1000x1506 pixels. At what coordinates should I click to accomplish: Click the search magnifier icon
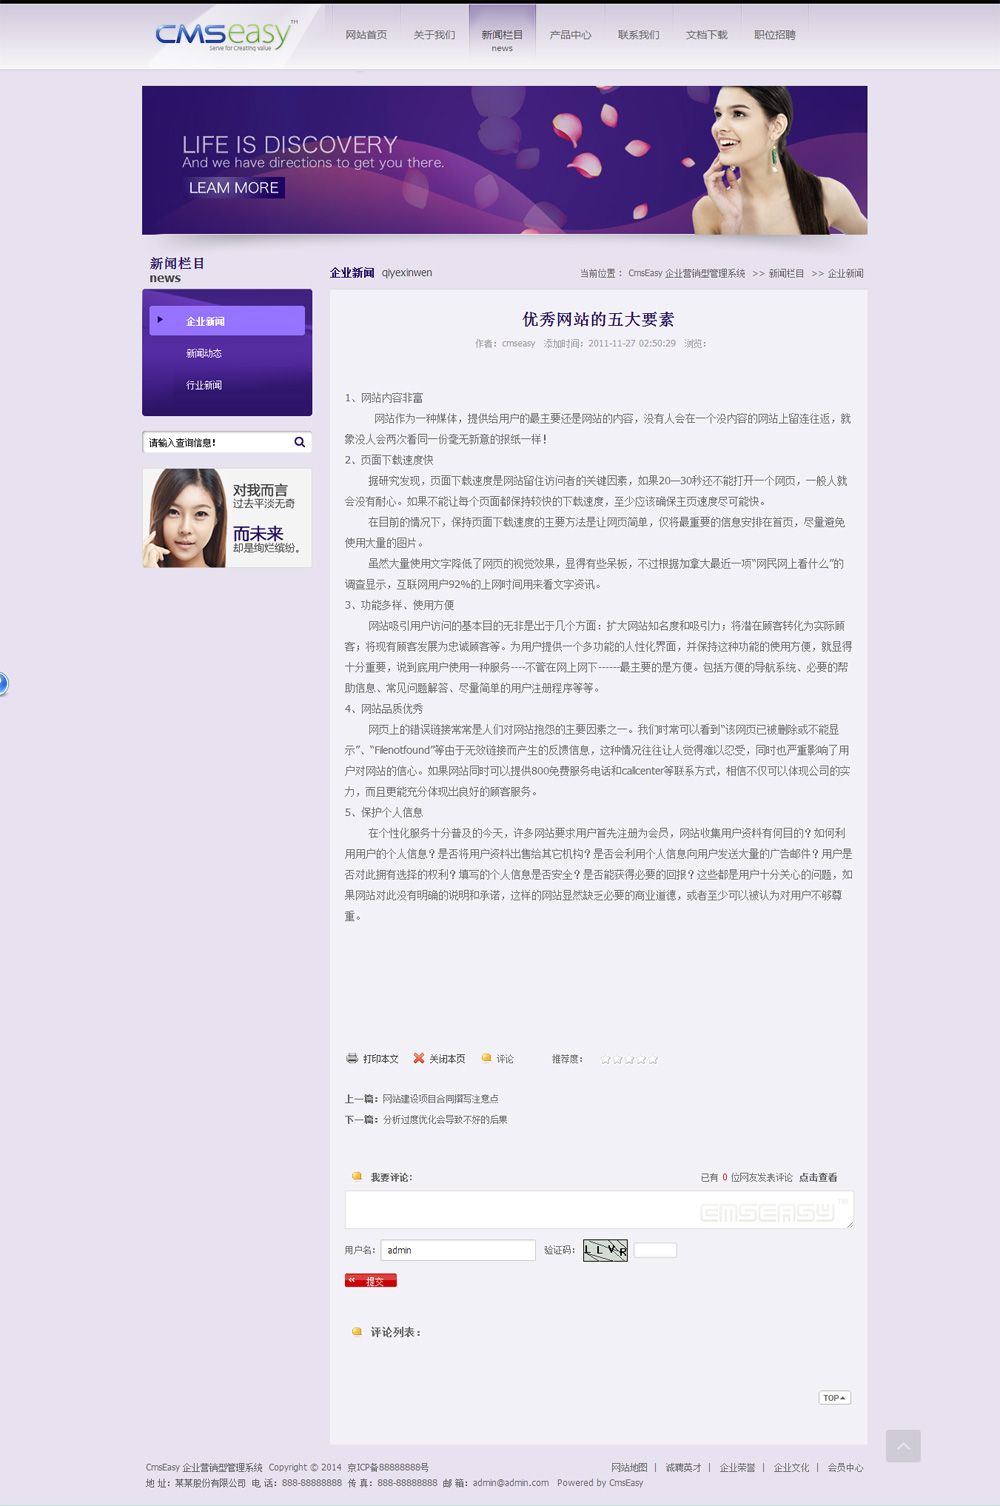point(299,442)
